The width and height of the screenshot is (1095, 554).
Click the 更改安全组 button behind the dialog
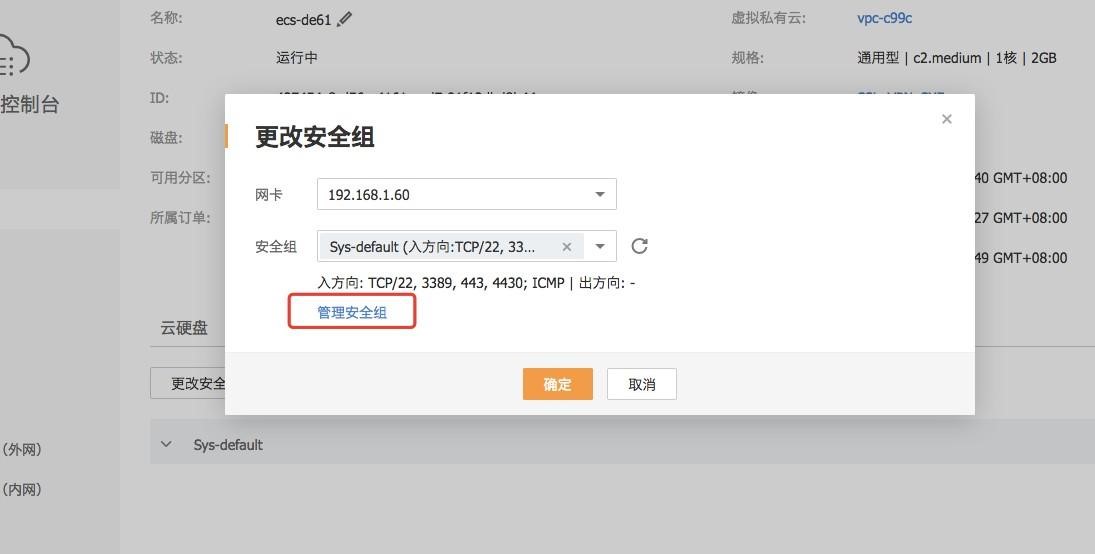tap(188, 384)
